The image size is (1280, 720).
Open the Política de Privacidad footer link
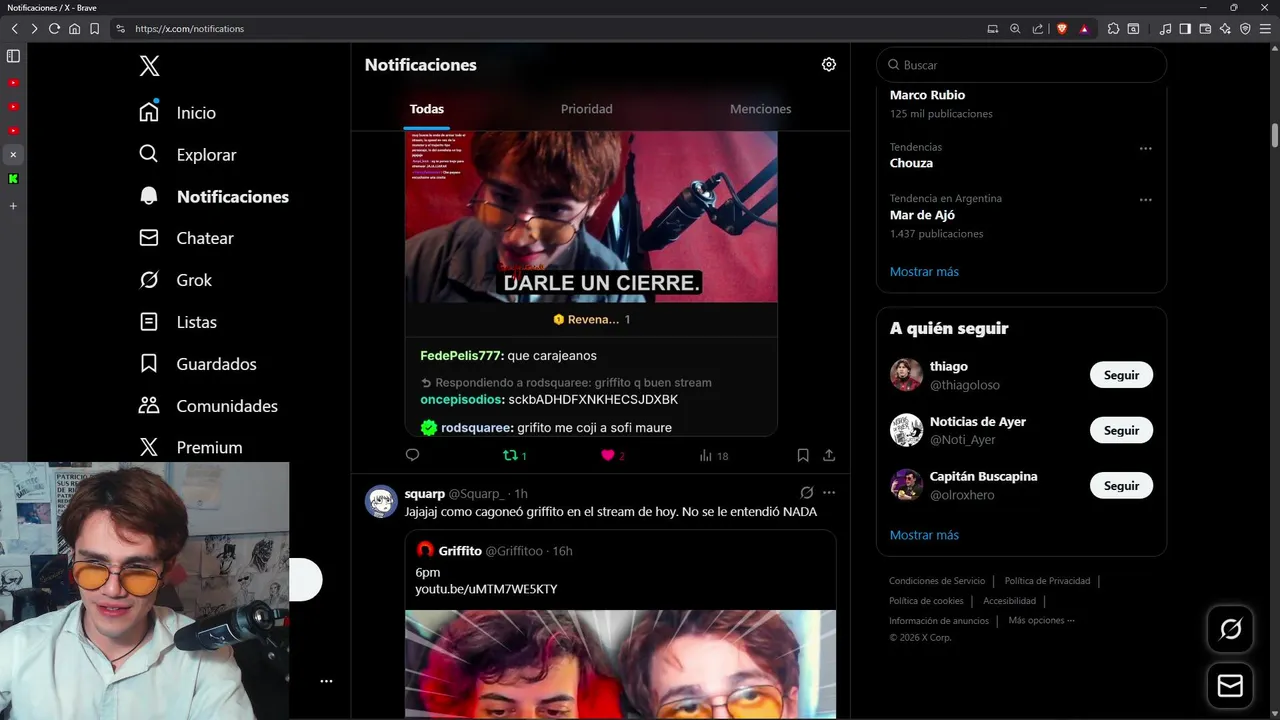1047,581
